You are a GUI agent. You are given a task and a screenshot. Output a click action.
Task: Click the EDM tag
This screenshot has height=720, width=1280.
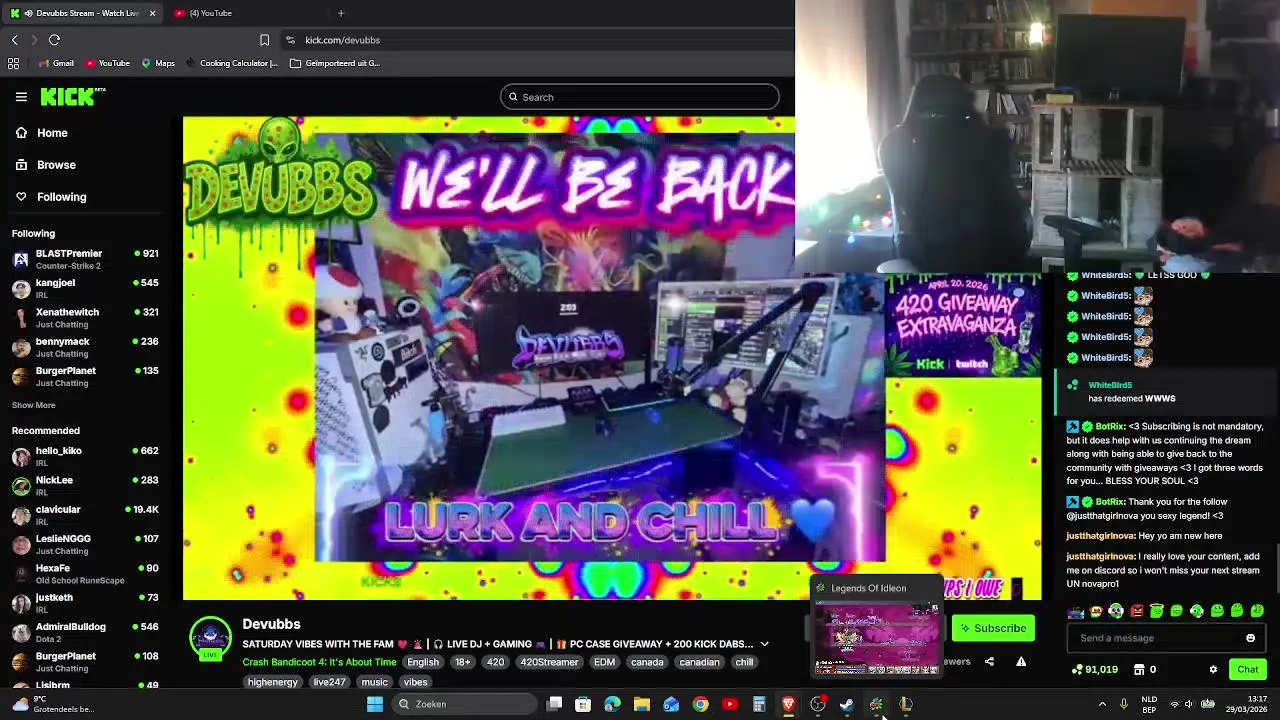coord(604,662)
